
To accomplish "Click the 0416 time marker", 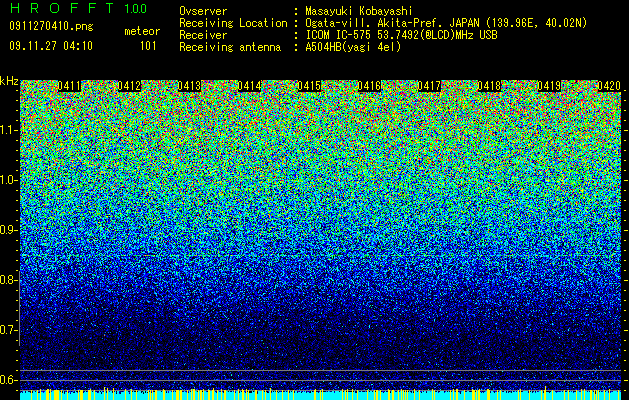I will tap(369, 86).
